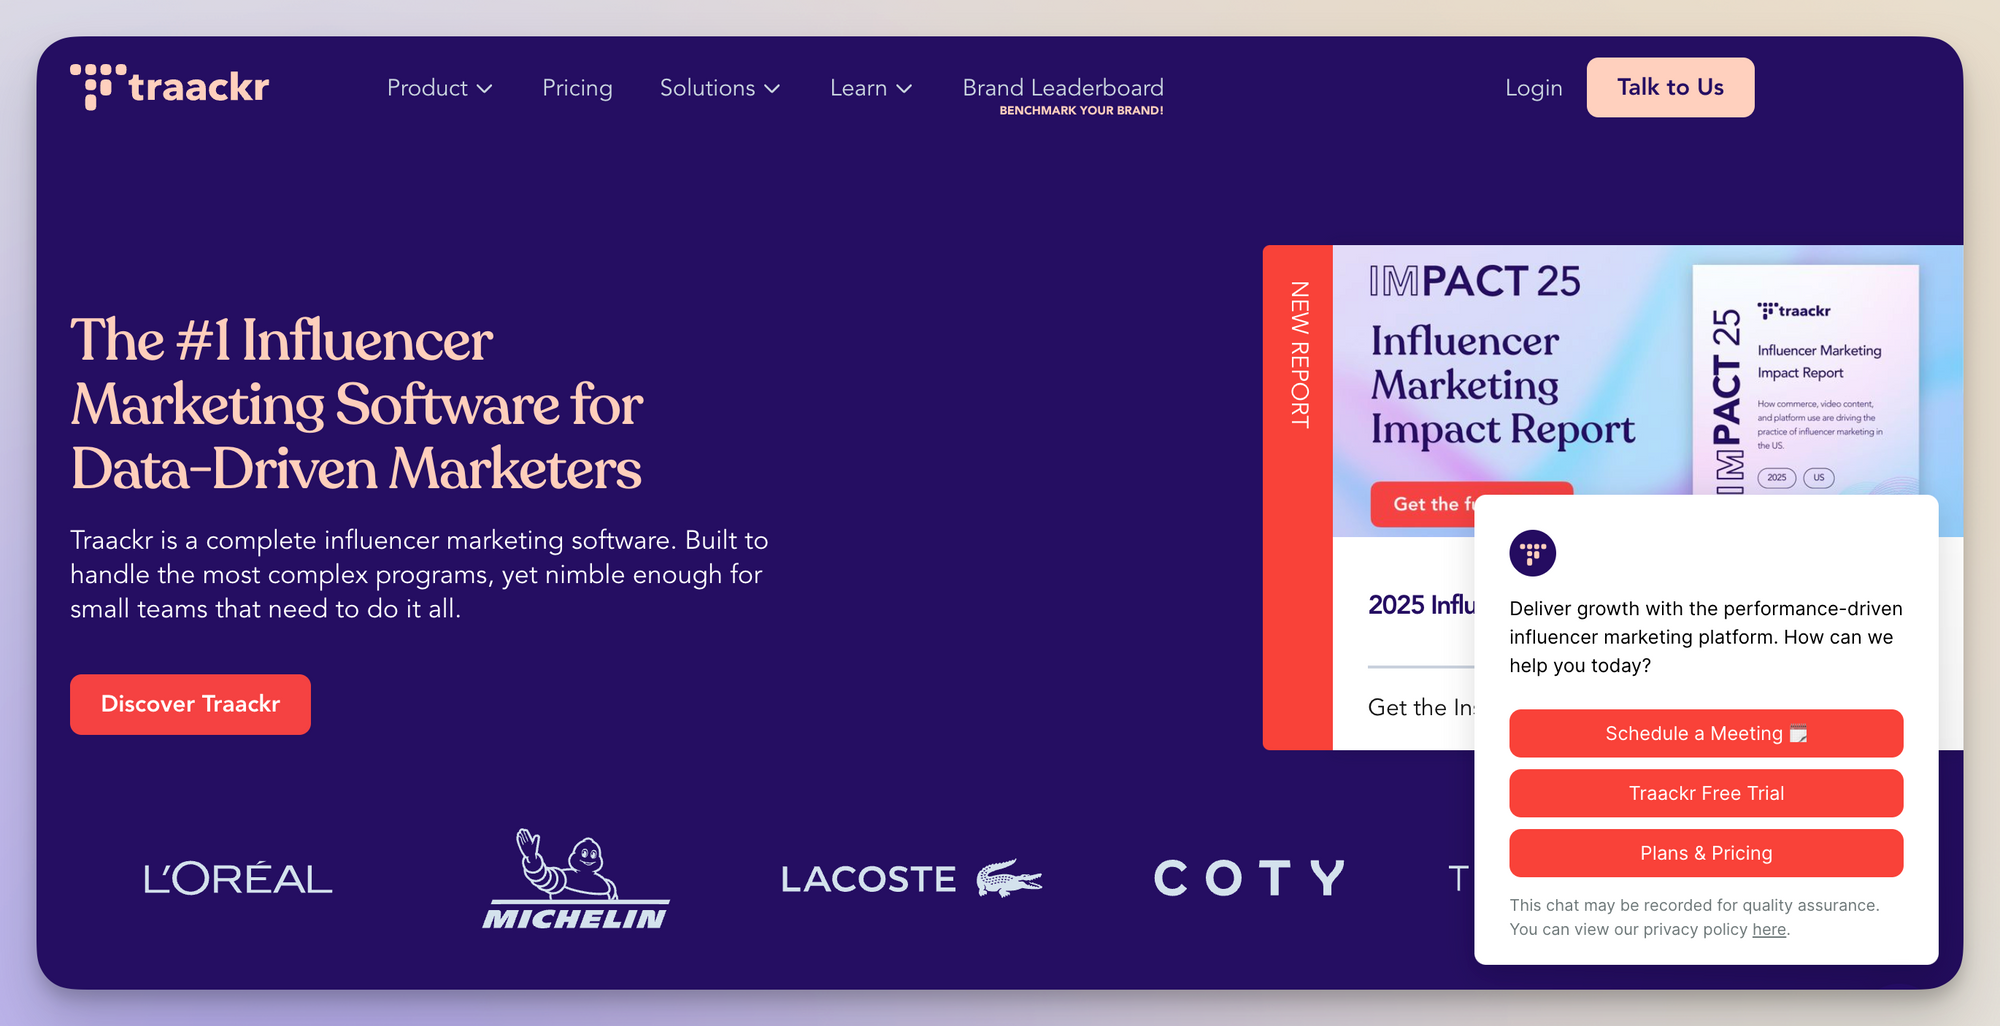Click the '2025 Influ' report heading

1421,605
